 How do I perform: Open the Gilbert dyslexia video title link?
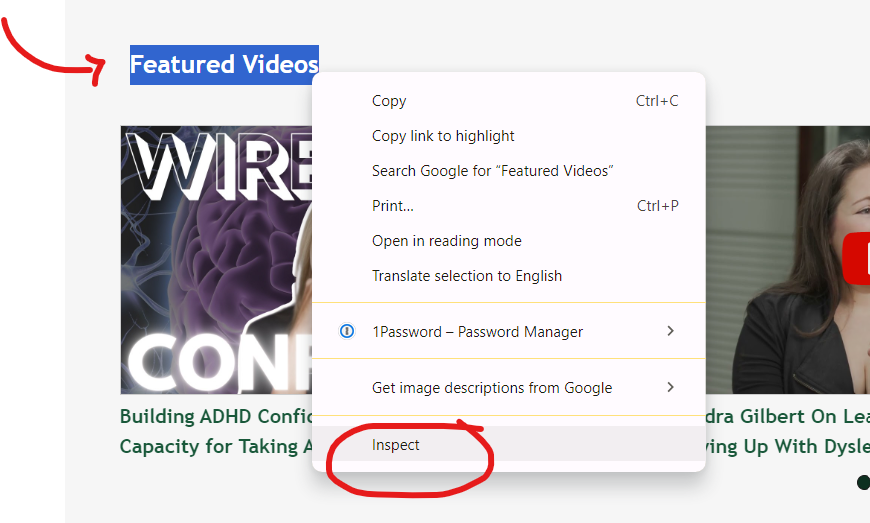[x=790, y=431]
